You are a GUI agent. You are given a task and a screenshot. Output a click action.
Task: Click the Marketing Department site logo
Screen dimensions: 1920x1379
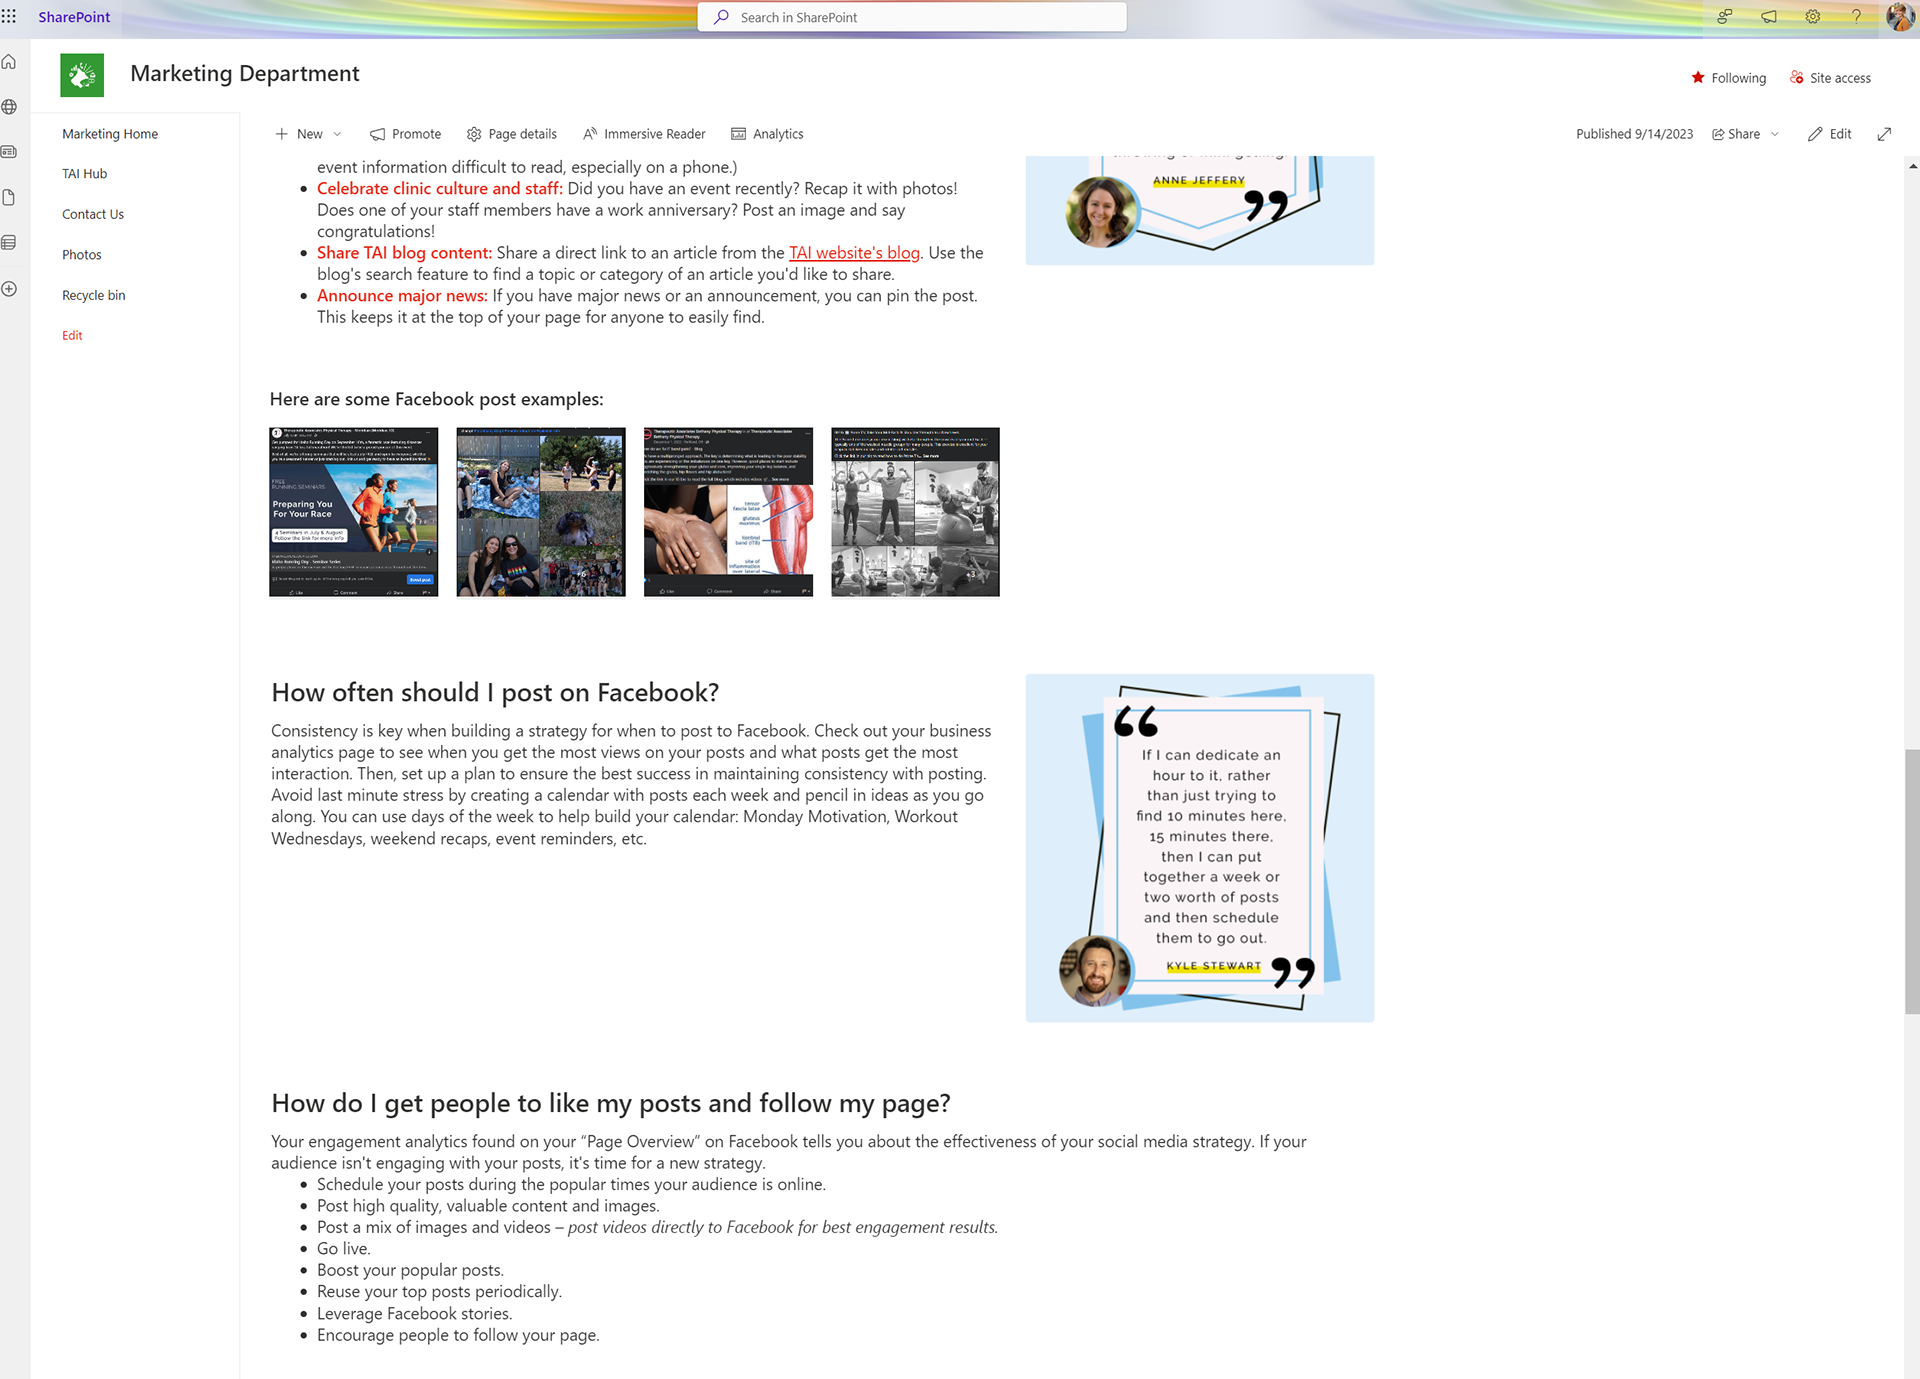click(x=82, y=75)
